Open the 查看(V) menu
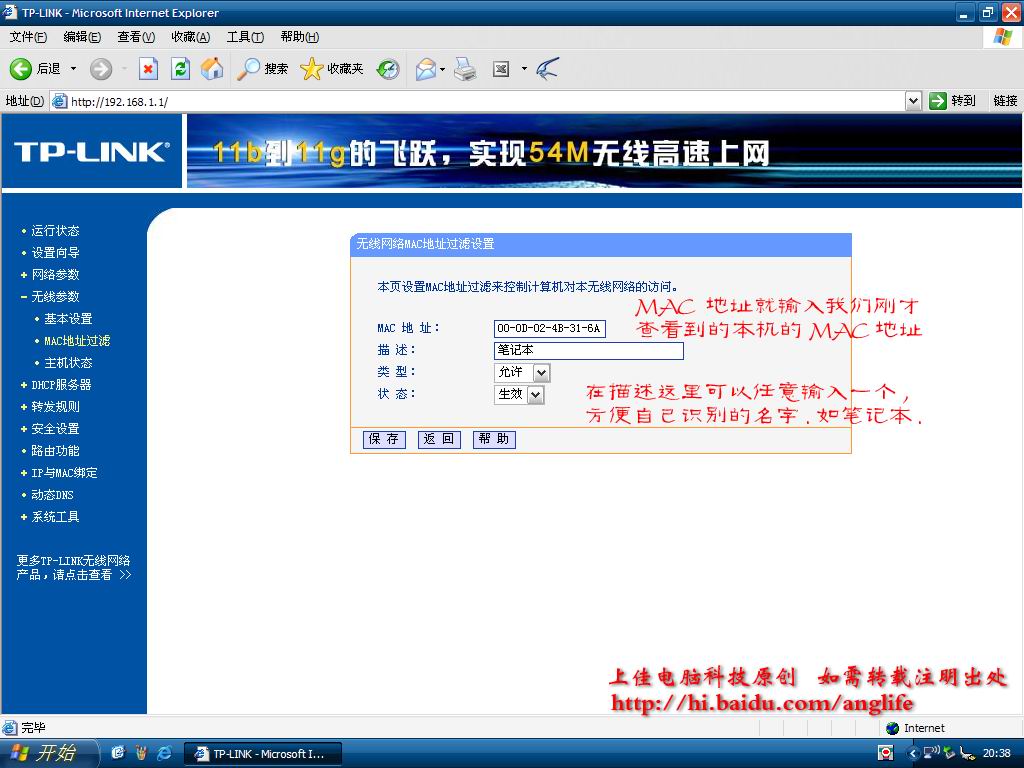 click(136, 37)
